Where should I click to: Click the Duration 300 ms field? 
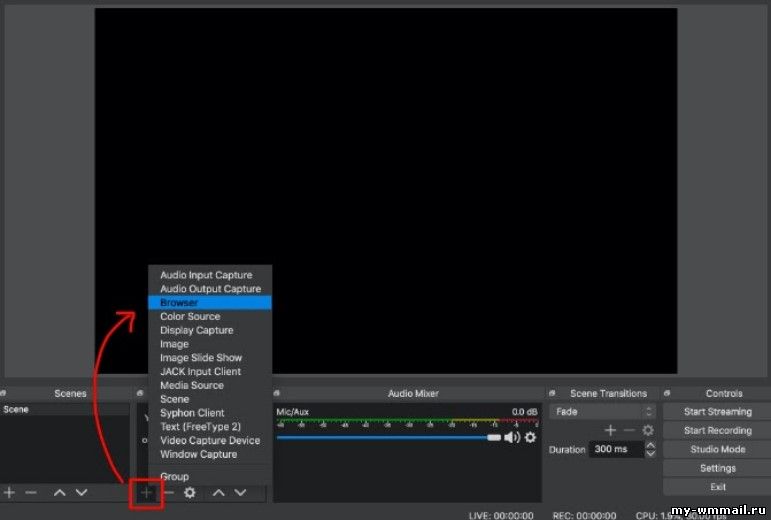click(x=617, y=449)
